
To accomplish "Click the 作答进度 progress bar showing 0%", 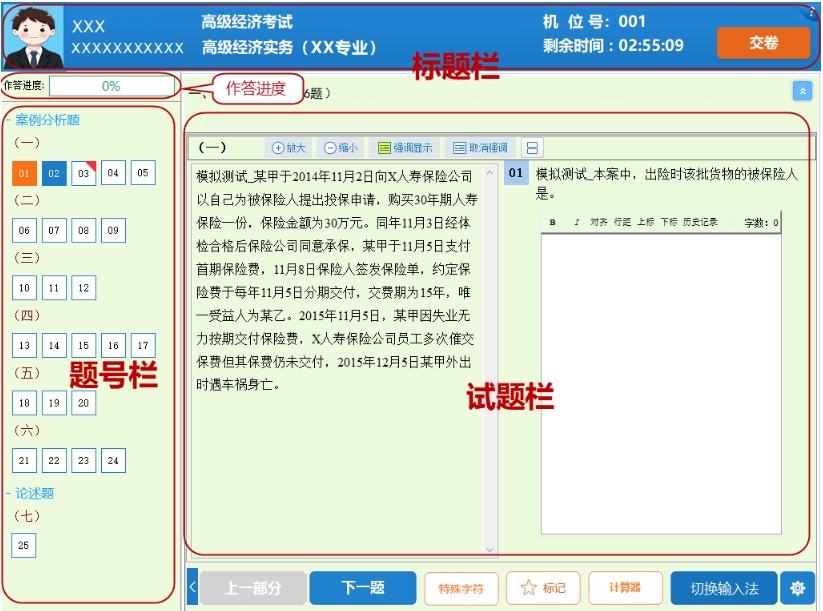I will click(111, 86).
